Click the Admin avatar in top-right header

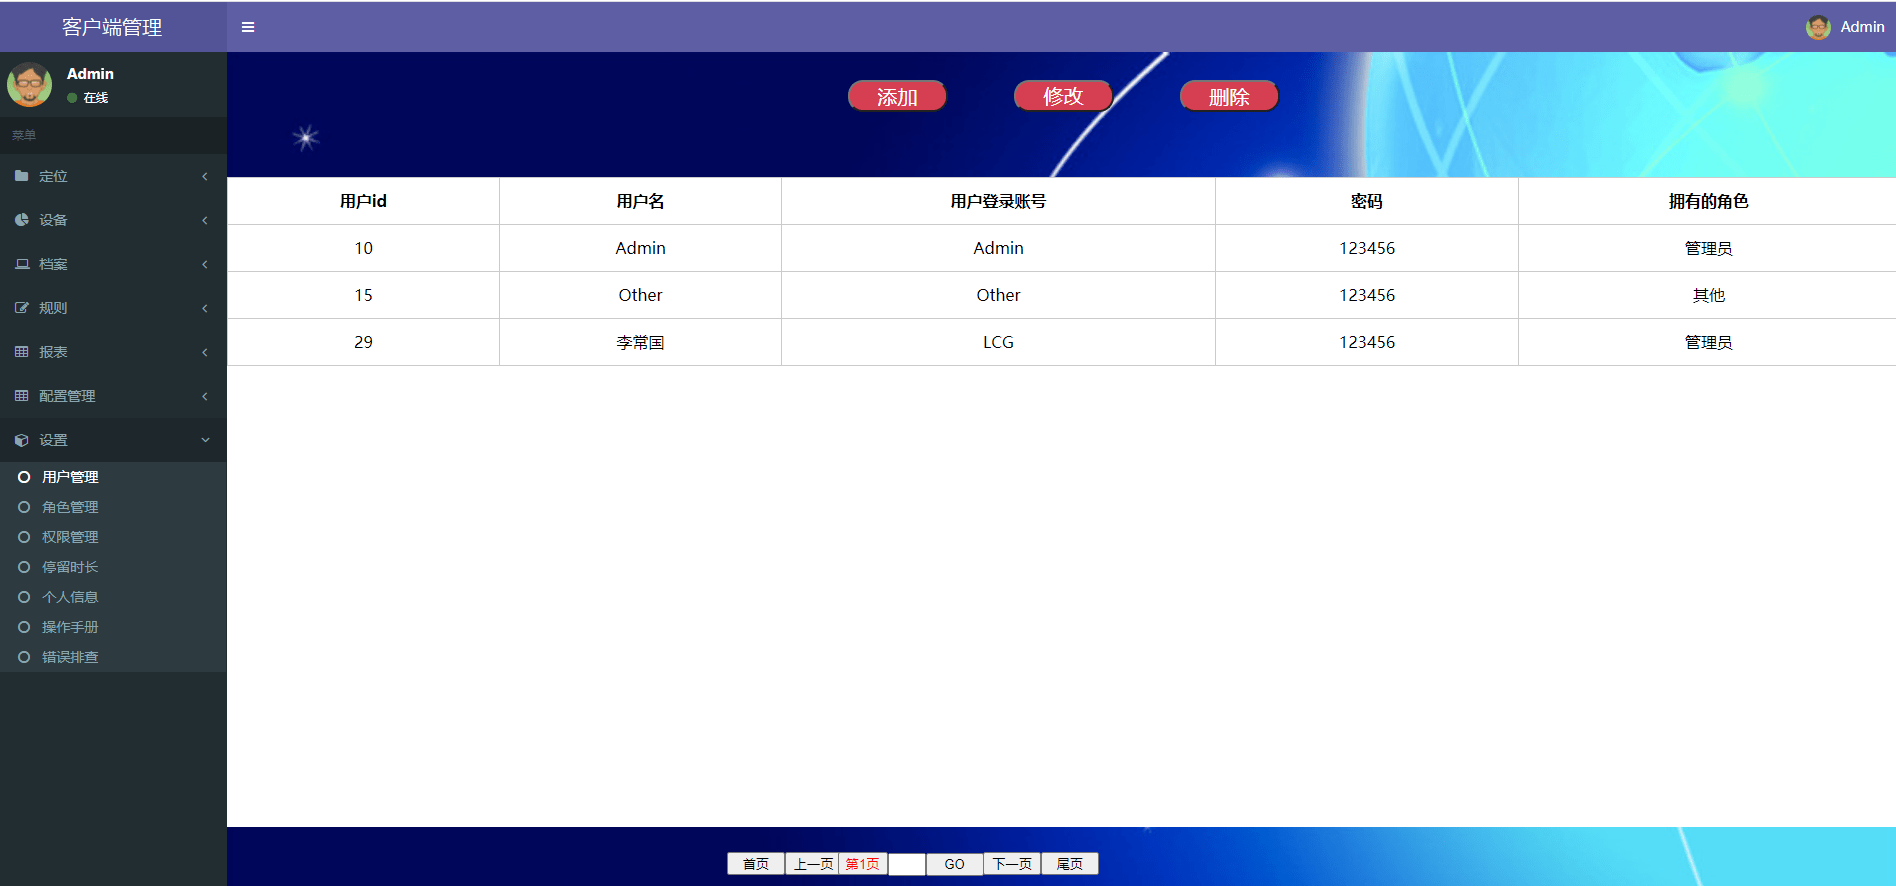point(1818,27)
